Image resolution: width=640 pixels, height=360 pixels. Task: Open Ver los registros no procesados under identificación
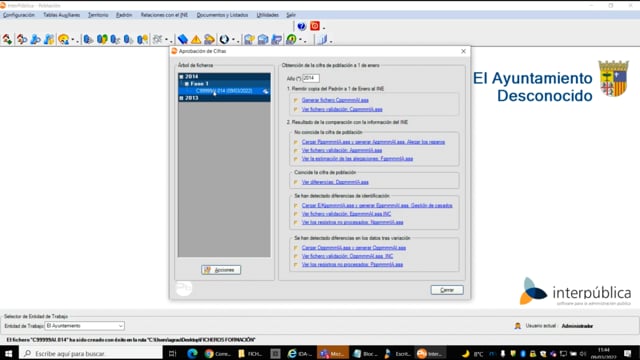[352, 222]
